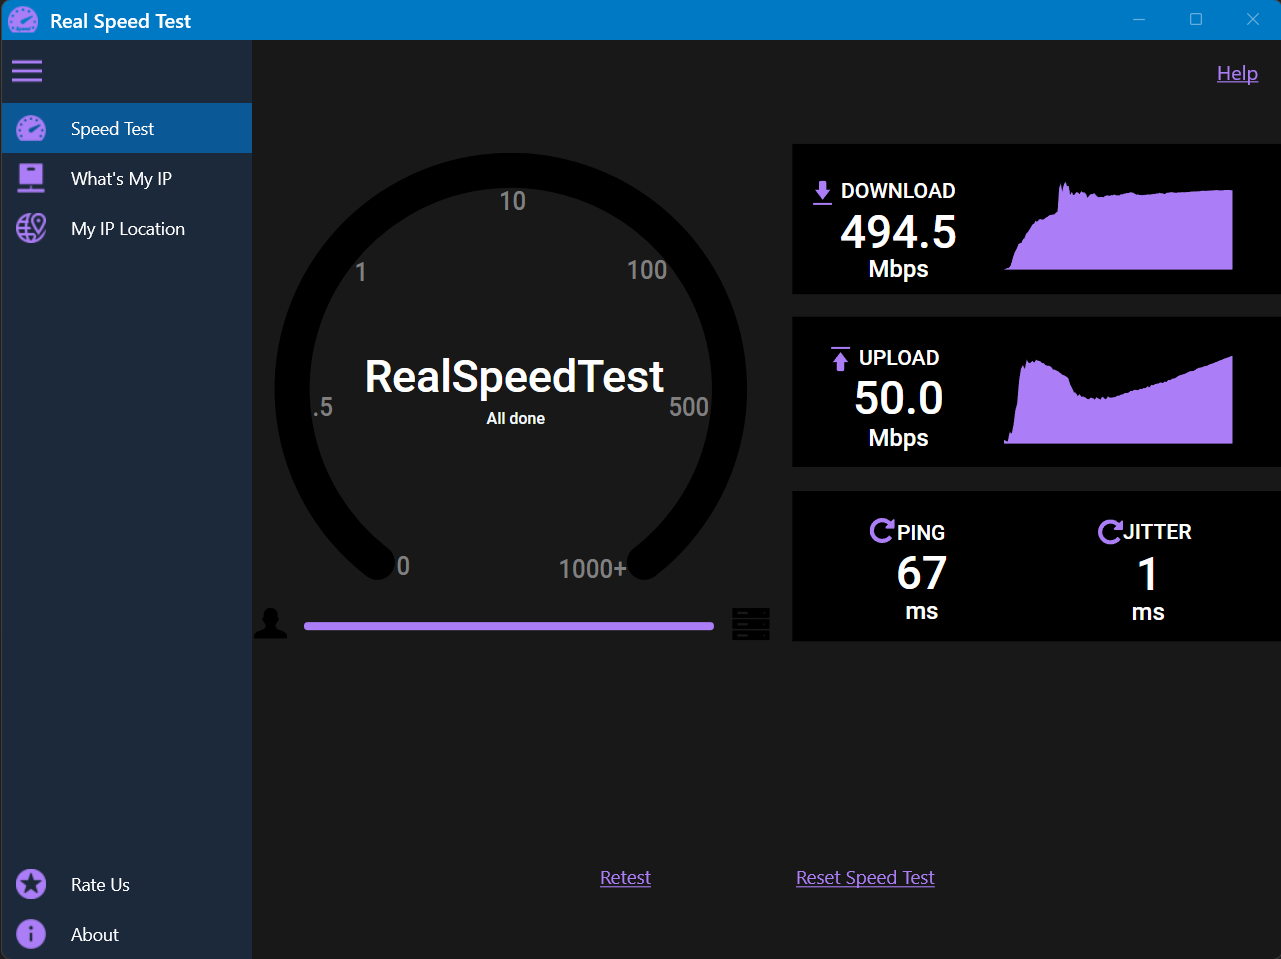Open the hamburger navigation menu

tap(27, 71)
